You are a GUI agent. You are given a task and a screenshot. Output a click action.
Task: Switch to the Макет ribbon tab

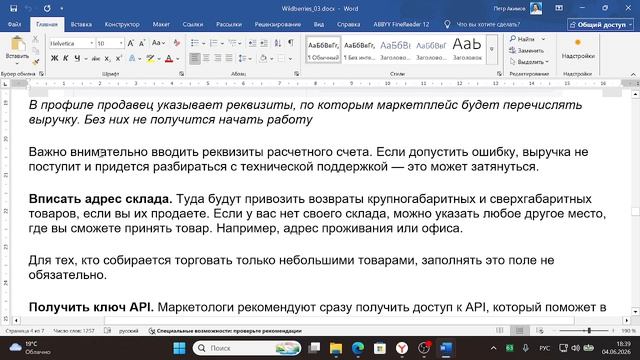161,24
